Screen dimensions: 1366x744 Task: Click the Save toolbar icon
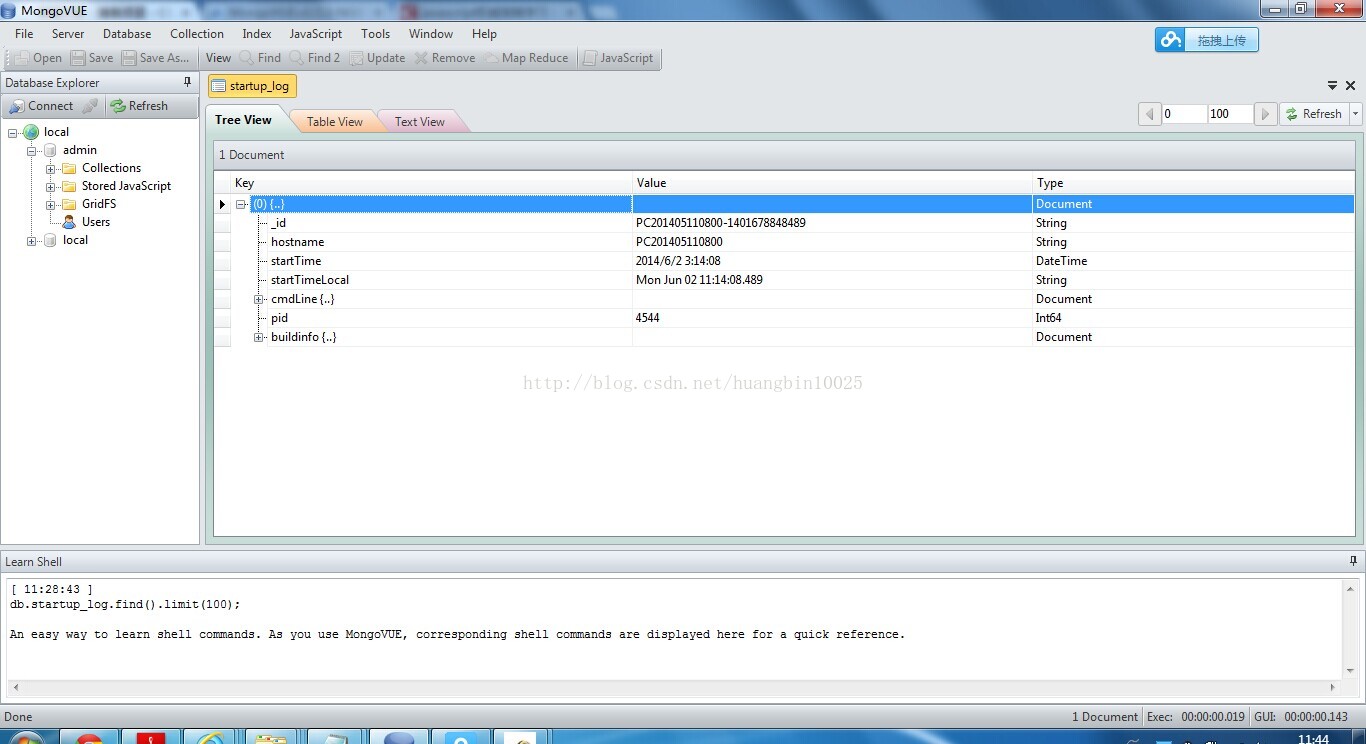point(92,58)
